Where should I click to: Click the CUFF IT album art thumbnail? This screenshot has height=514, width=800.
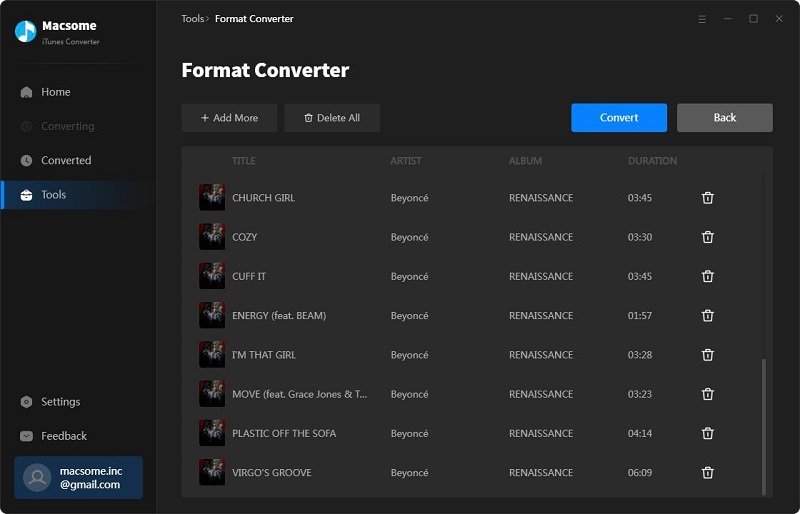[x=212, y=276]
